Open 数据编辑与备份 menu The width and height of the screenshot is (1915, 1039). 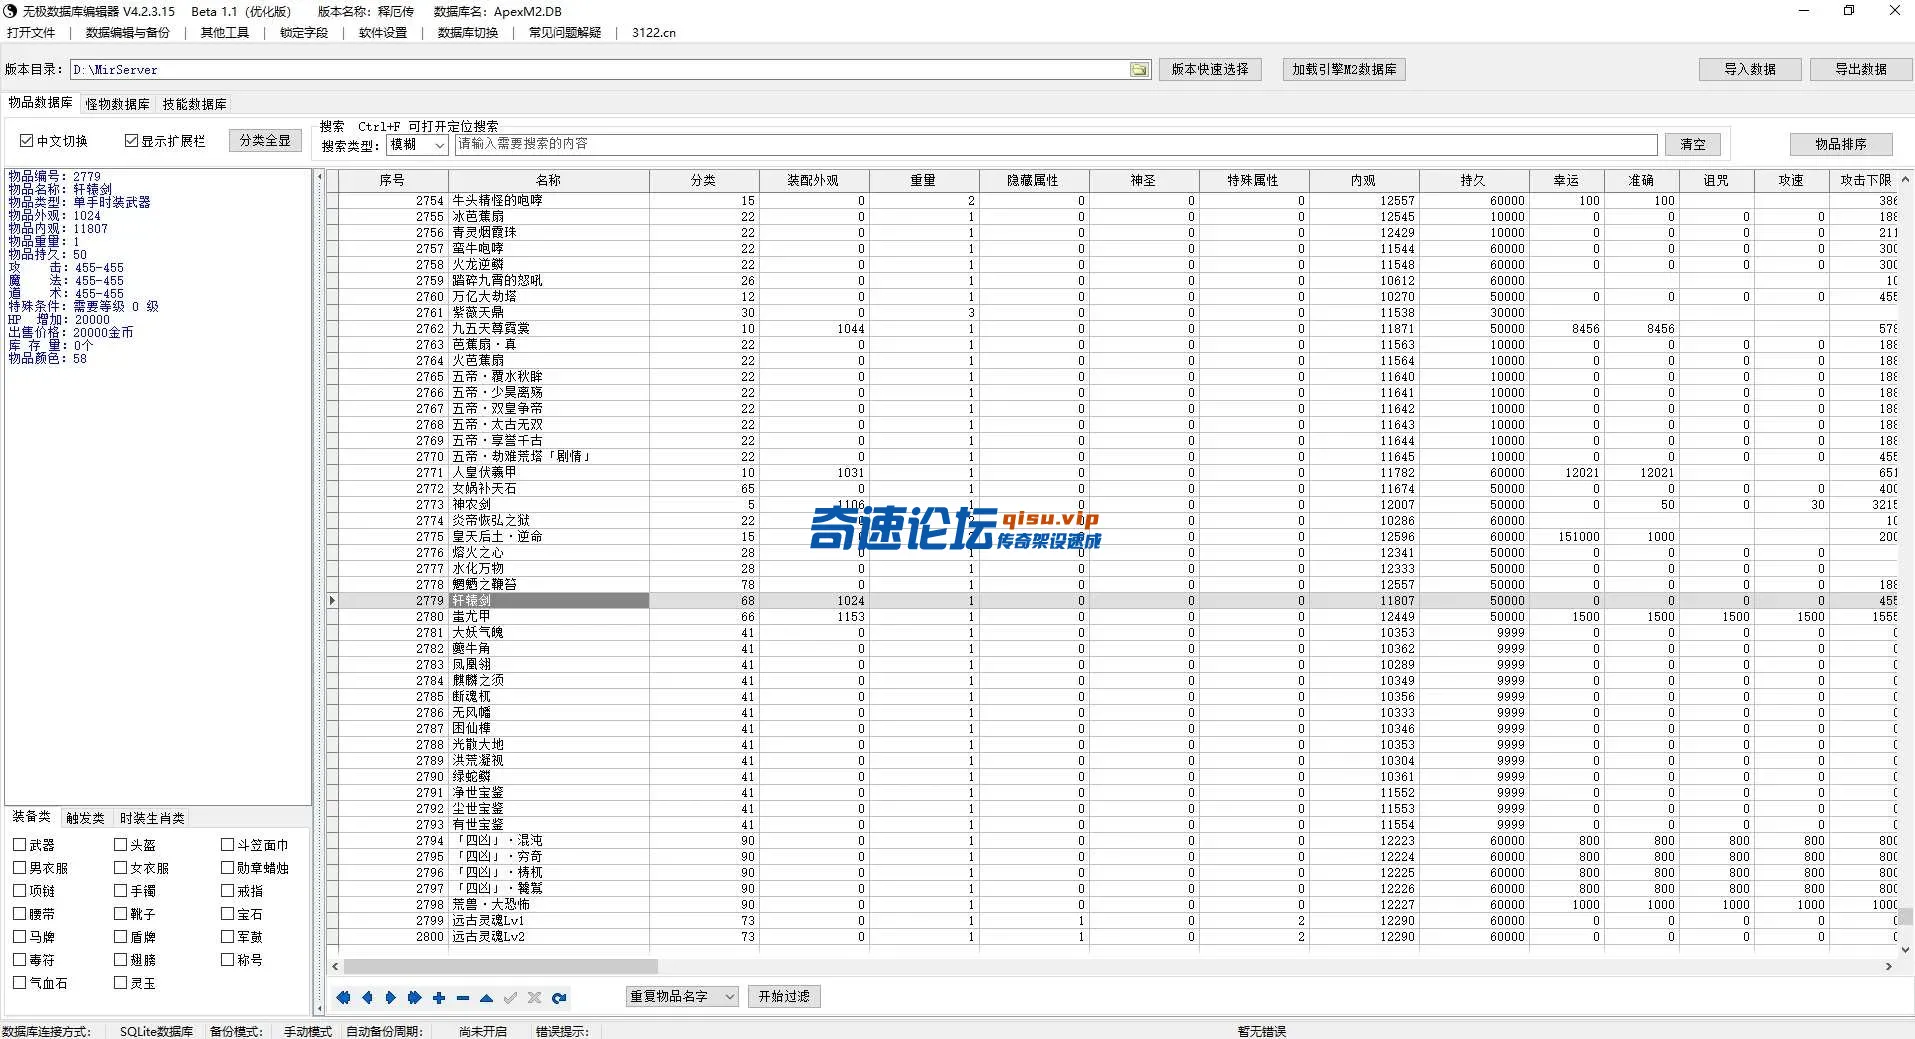[x=128, y=33]
